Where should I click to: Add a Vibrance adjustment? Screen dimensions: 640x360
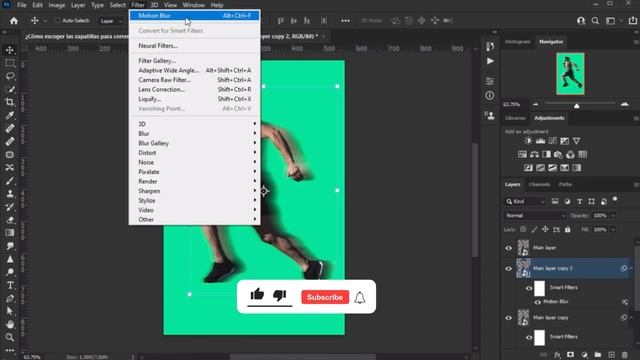(576, 141)
